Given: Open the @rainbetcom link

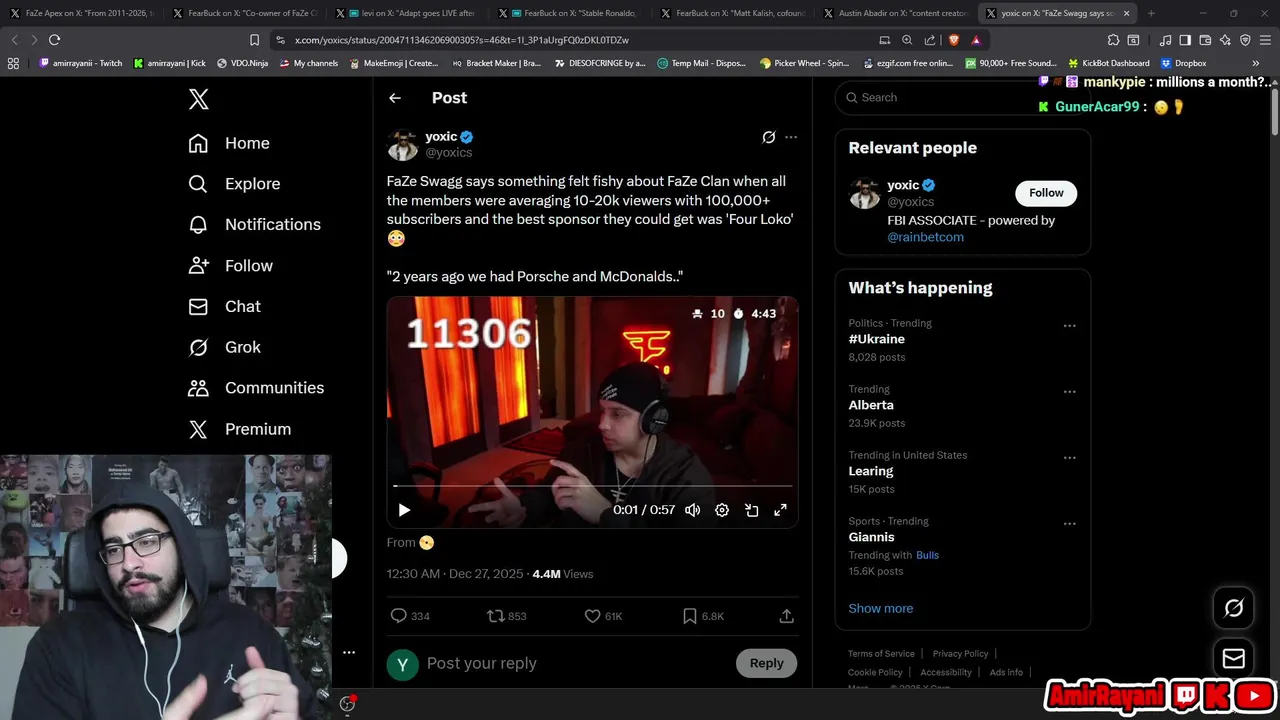Looking at the screenshot, I should [926, 237].
